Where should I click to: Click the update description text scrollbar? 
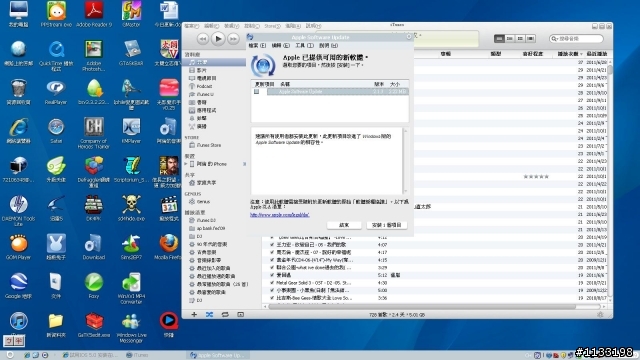[x=405, y=161]
